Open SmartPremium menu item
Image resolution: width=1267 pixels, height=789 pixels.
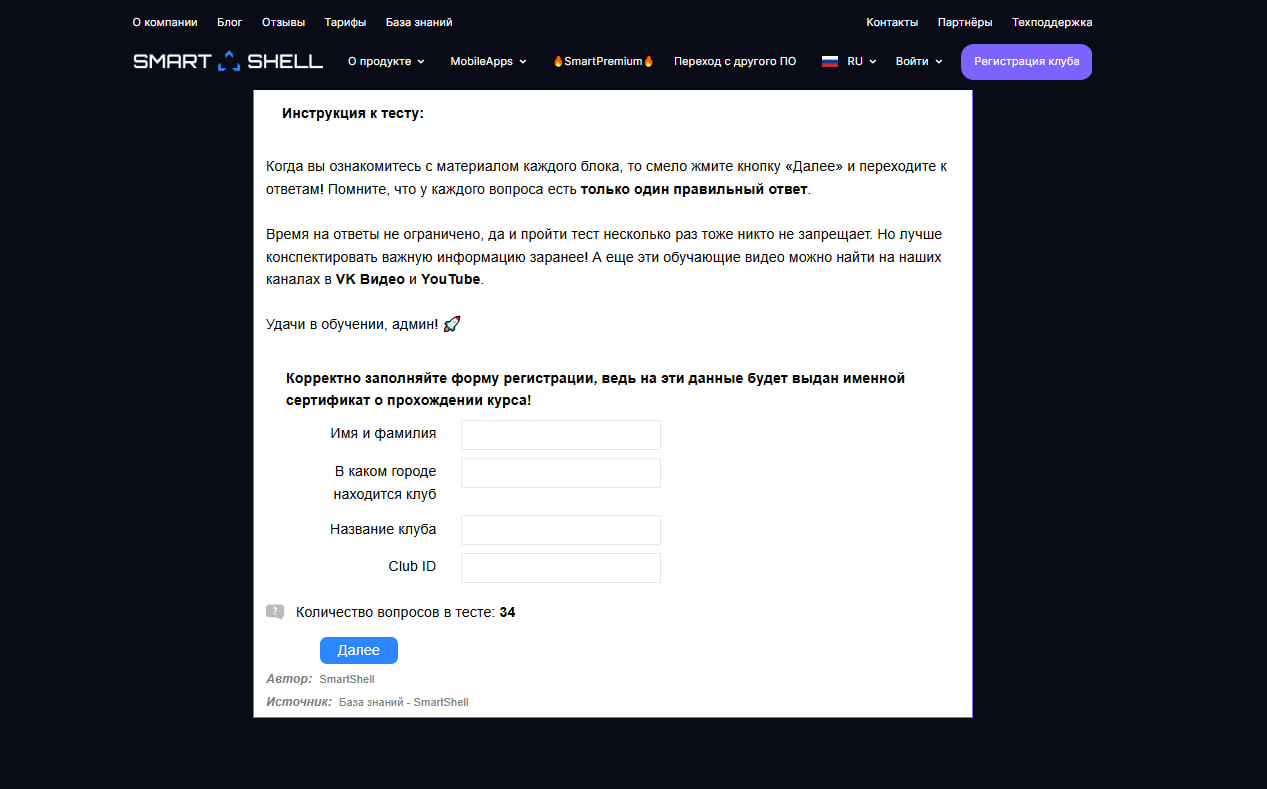603,61
